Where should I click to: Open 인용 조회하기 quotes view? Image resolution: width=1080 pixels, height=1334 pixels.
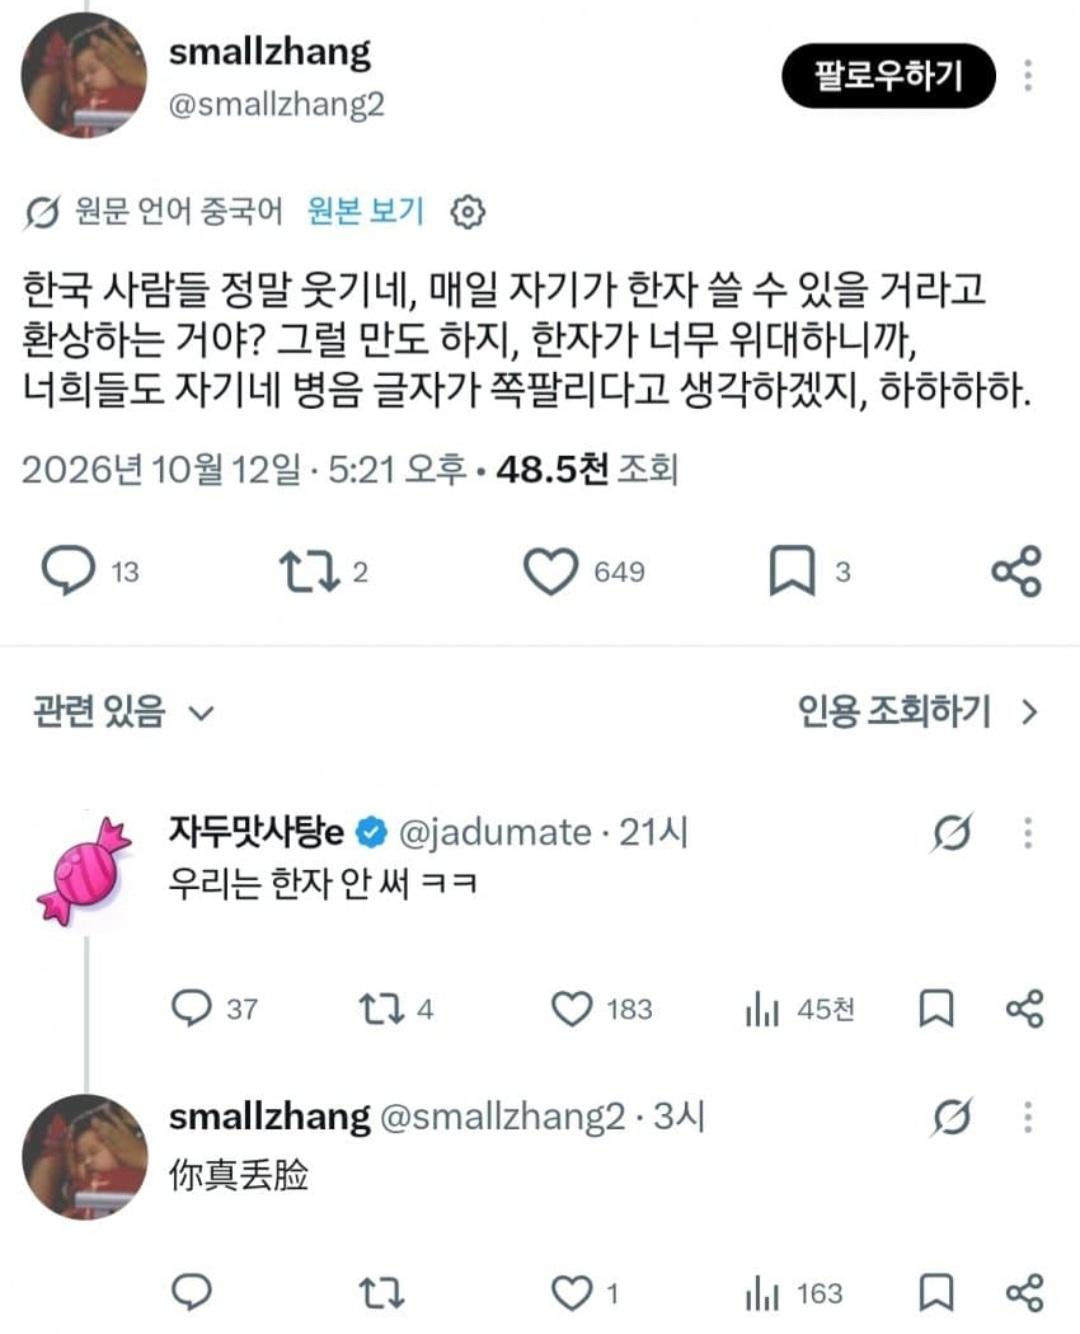(917, 712)
